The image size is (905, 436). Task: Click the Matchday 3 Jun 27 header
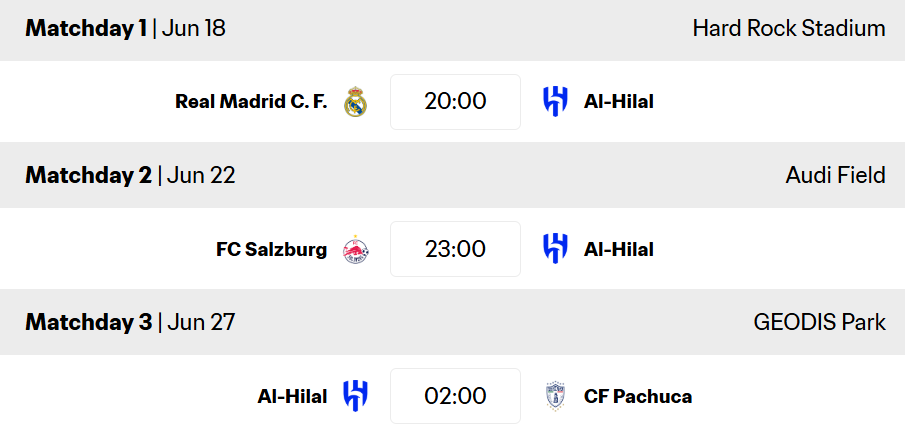(130, 322)
